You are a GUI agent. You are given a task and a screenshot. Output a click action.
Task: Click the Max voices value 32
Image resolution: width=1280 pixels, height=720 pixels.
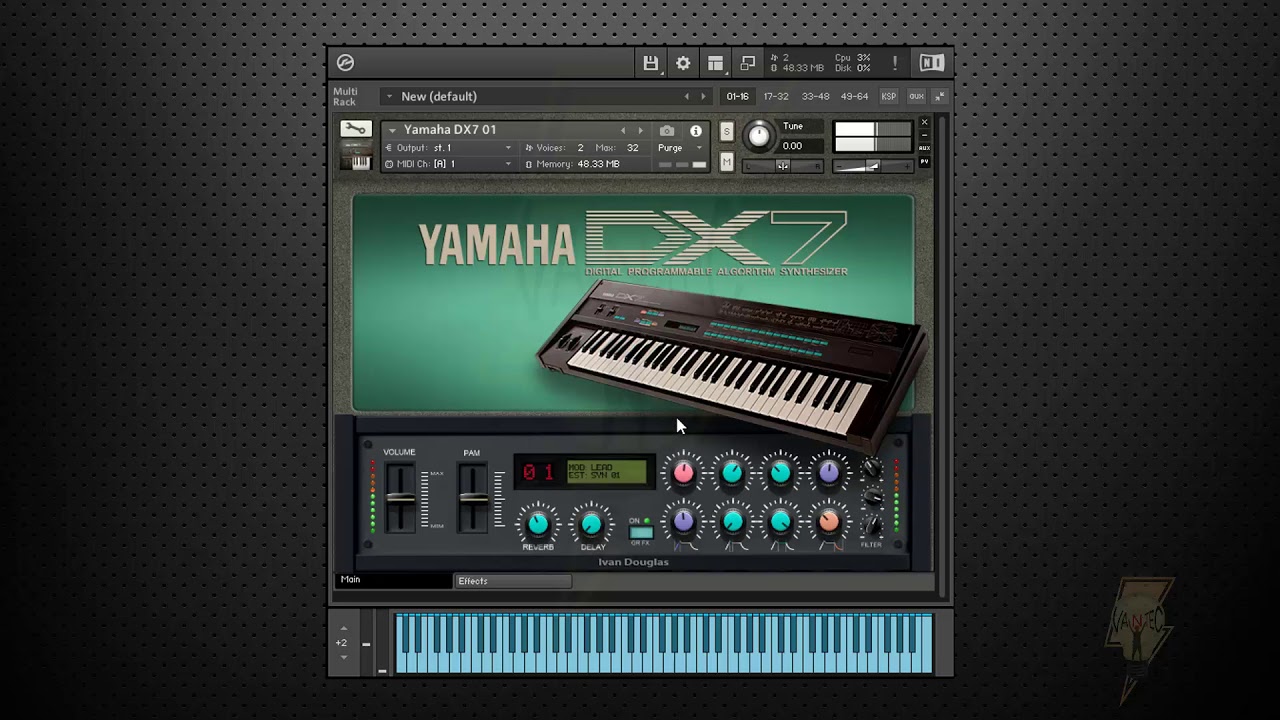(x=632, y=148)
